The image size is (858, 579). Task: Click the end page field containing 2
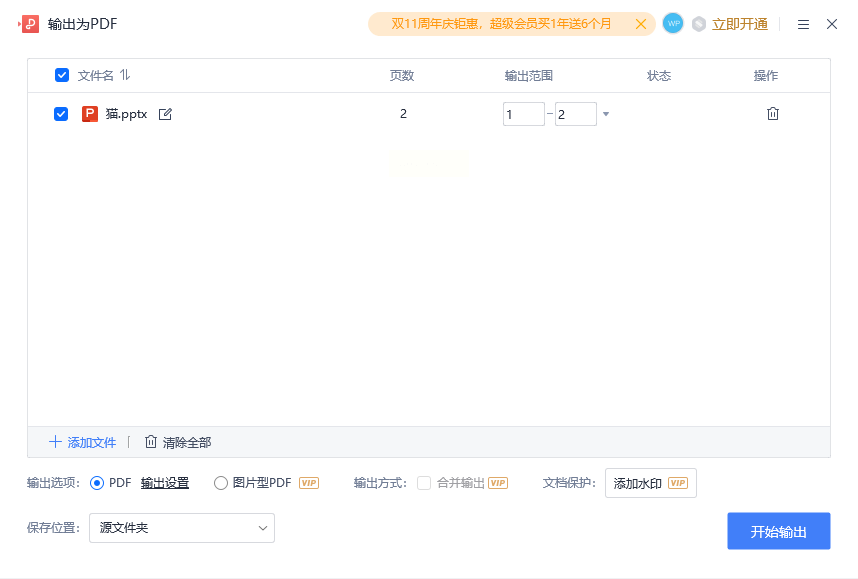point(576,114)
